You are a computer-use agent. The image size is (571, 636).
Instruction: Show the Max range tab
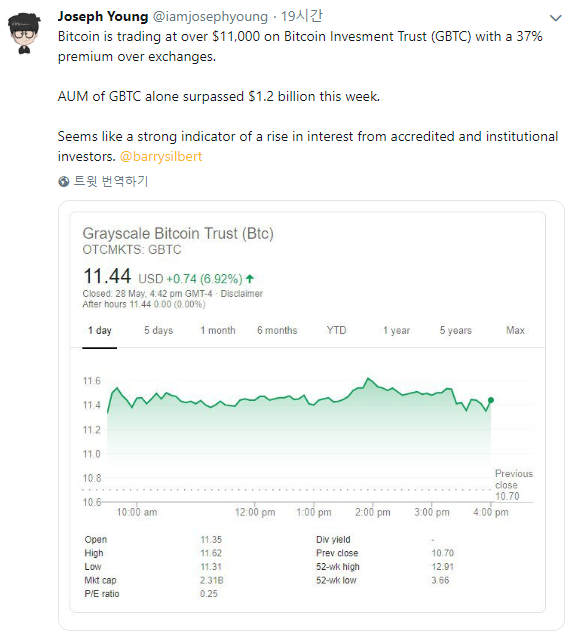[x=515, y=330]
